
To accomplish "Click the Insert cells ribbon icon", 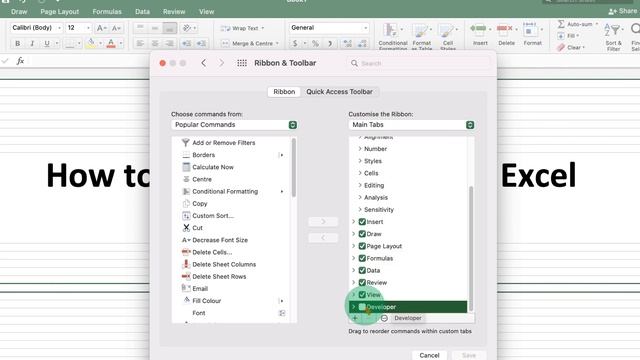I will click(x=480, y=34).
